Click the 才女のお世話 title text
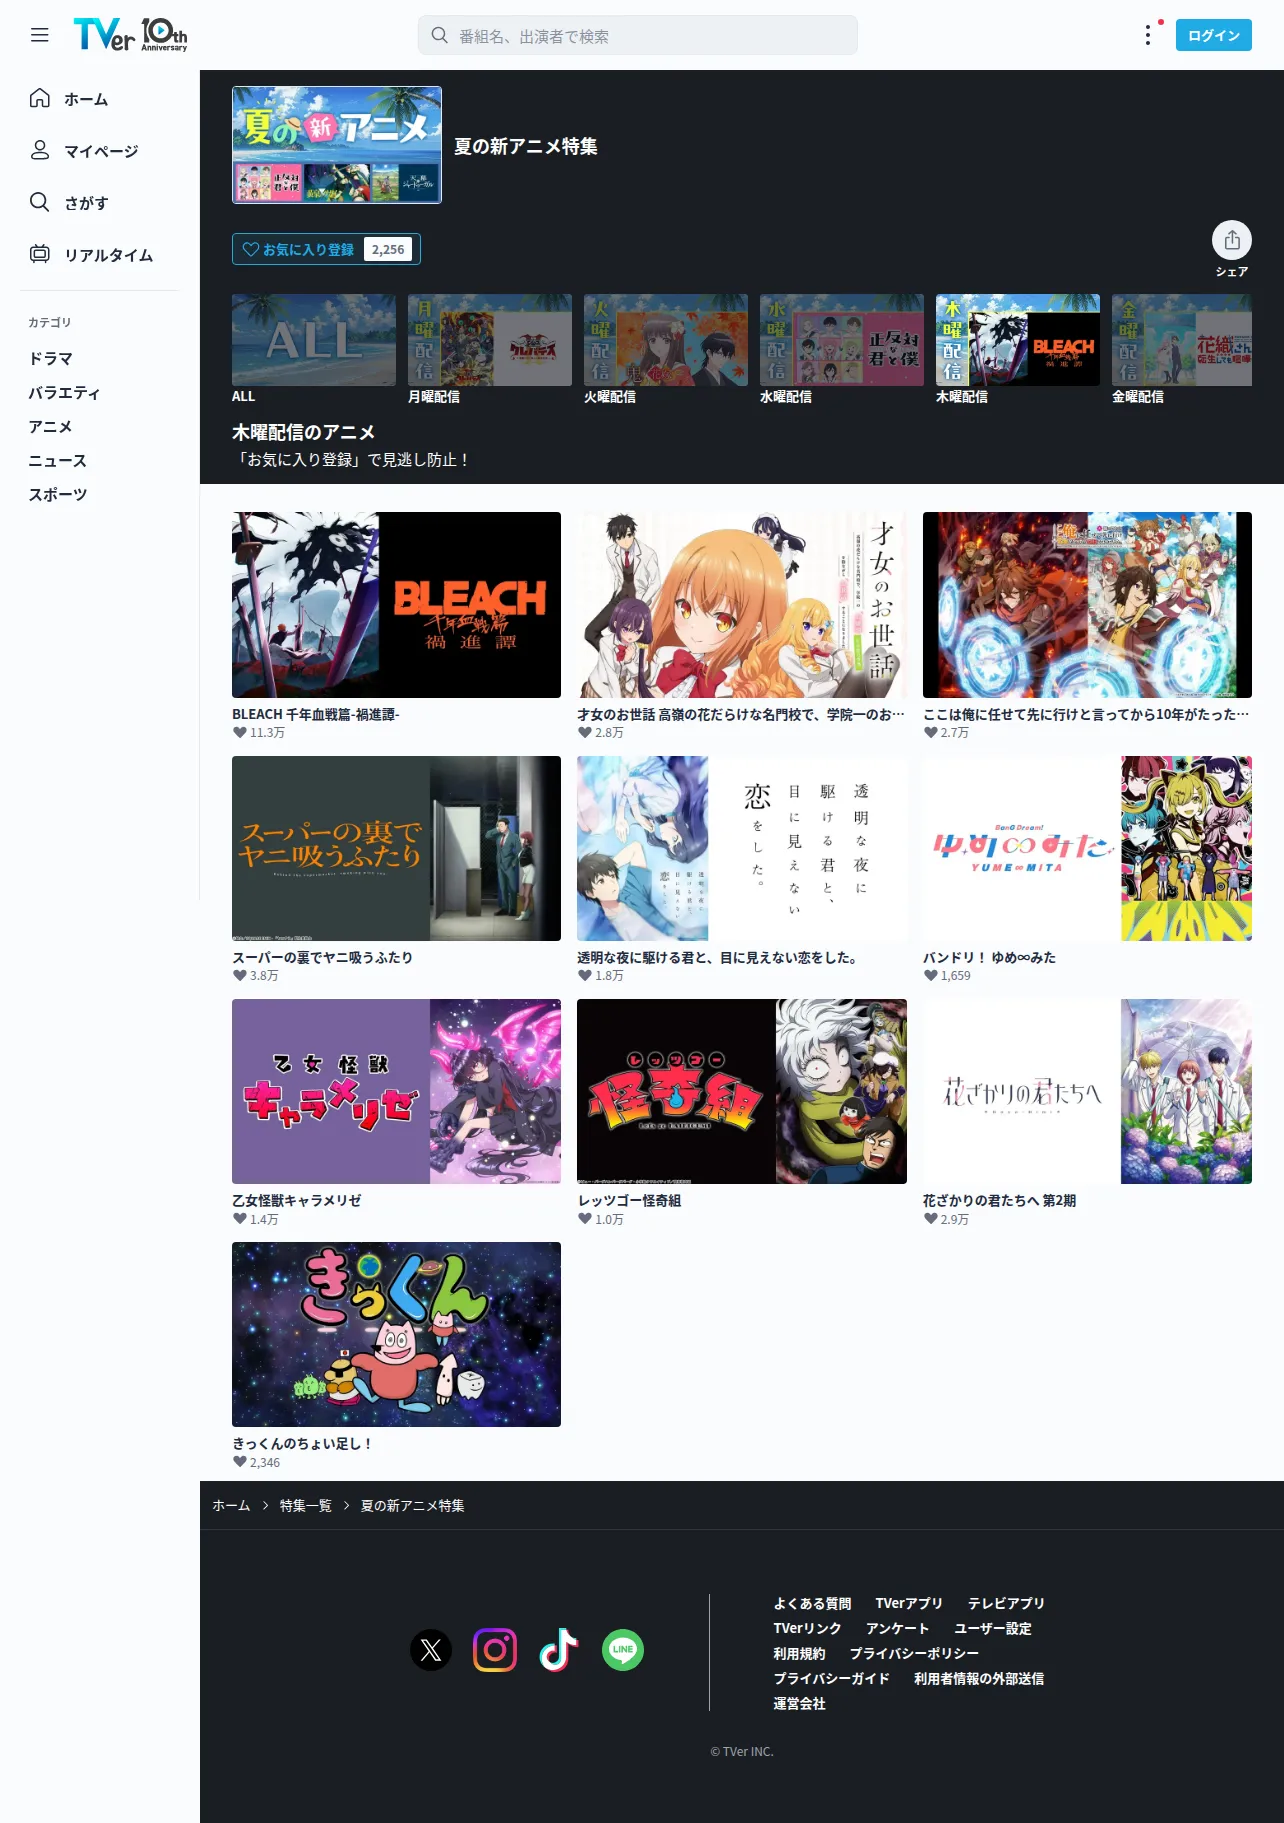This screenshot has width=1284, height=1823. (x=741, y=714)
